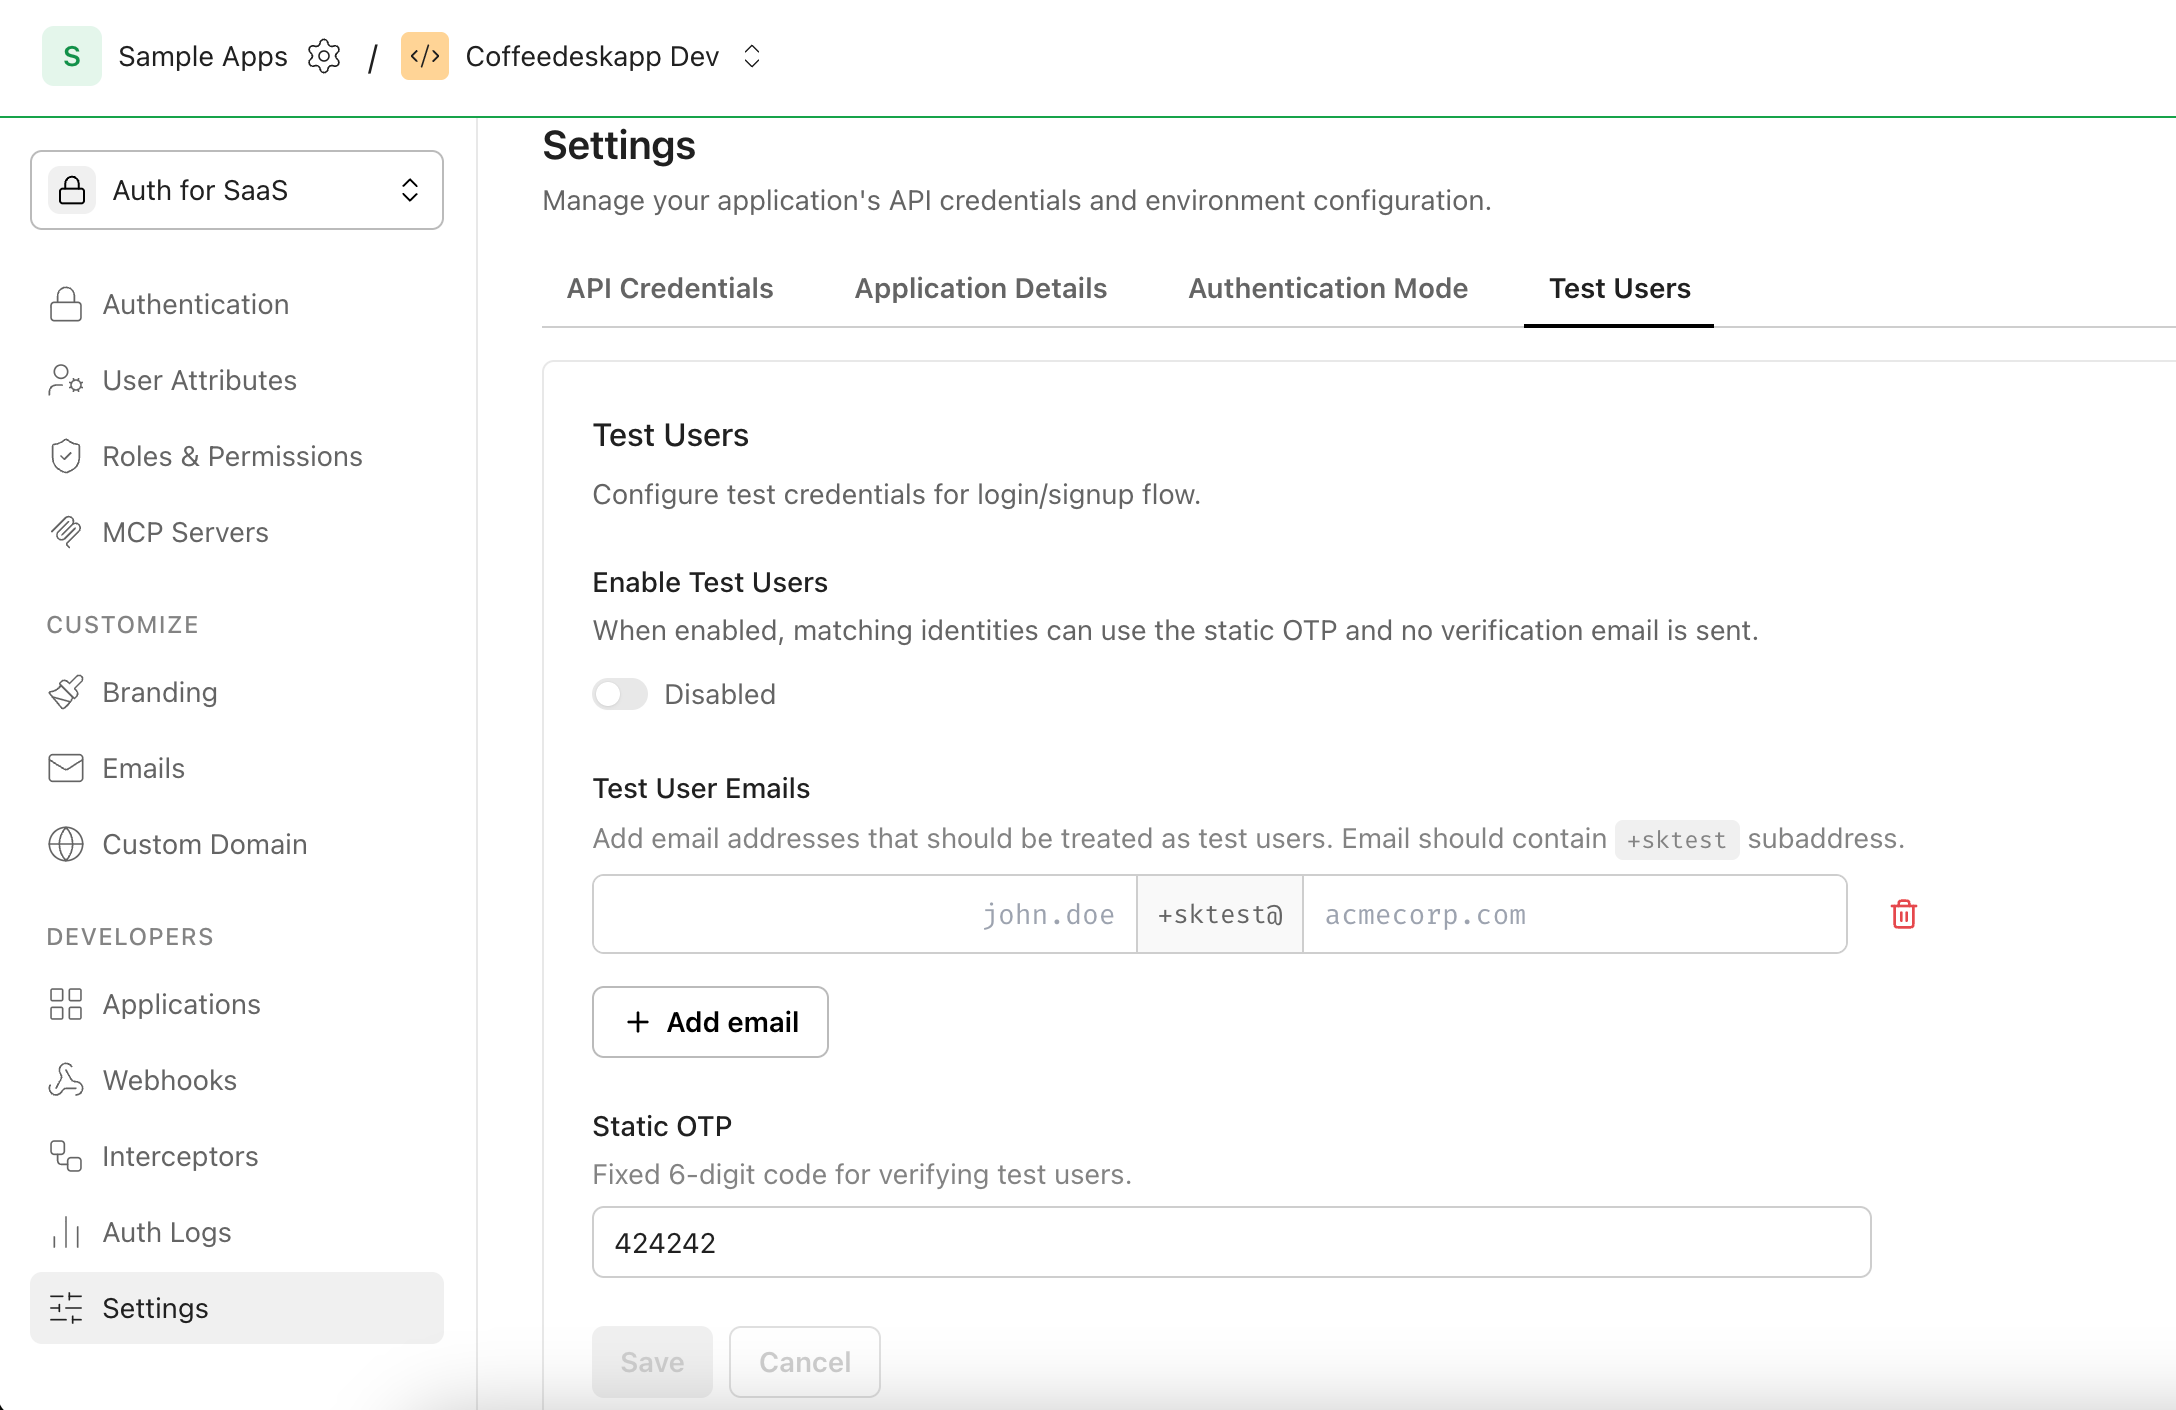Viewport: 2176px width, 1410px height.
Task: Switch to the API Credentials tab
Action: coord(670,288)
